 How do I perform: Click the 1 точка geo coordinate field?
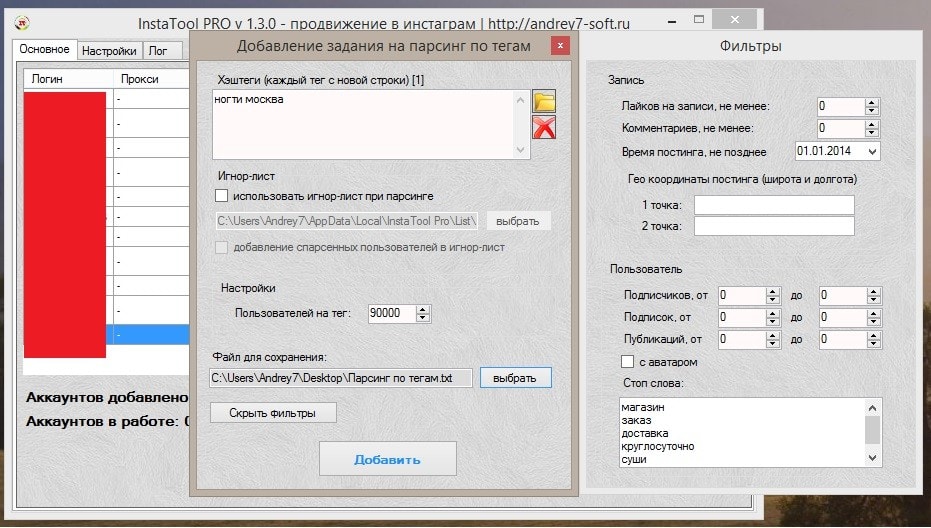774,205
